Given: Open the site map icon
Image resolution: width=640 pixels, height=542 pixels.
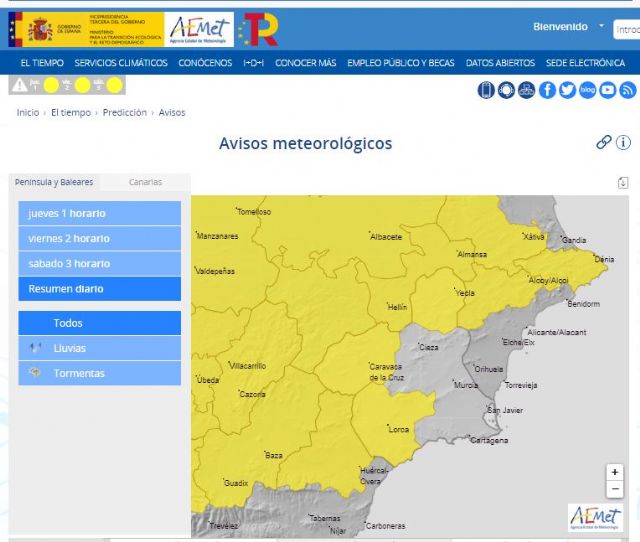Looking at the screenshot, I should click(x=527, y=90).
